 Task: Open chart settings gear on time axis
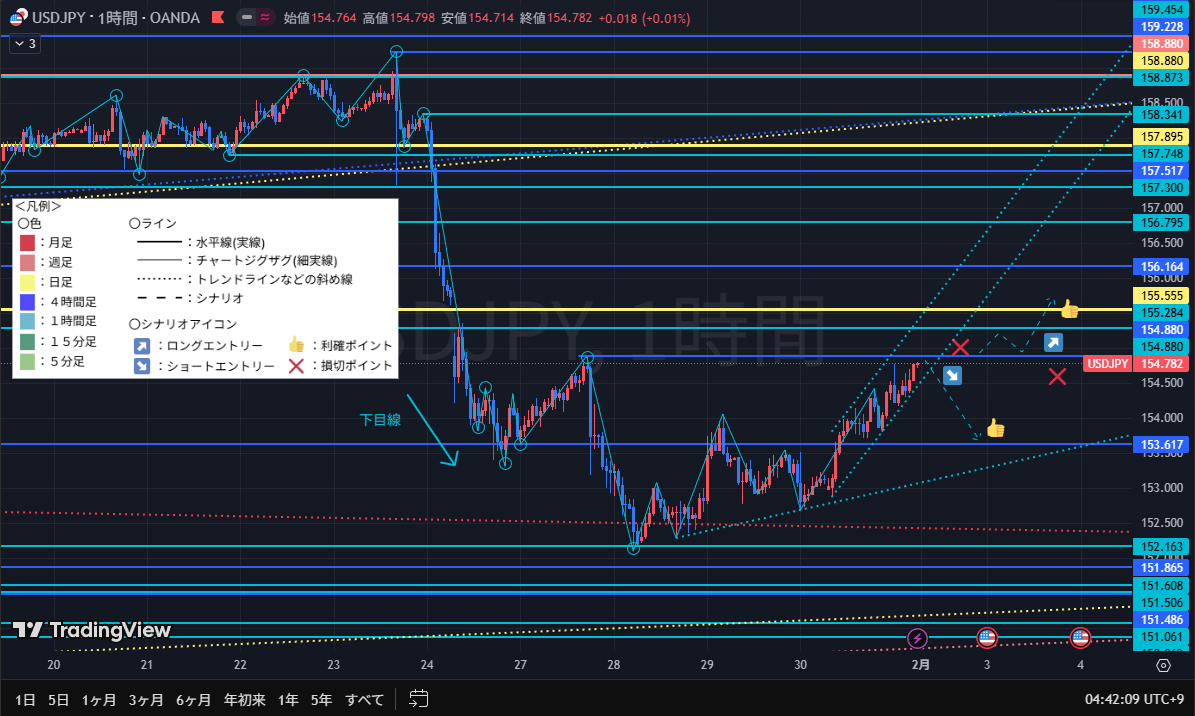(1163, 665)
